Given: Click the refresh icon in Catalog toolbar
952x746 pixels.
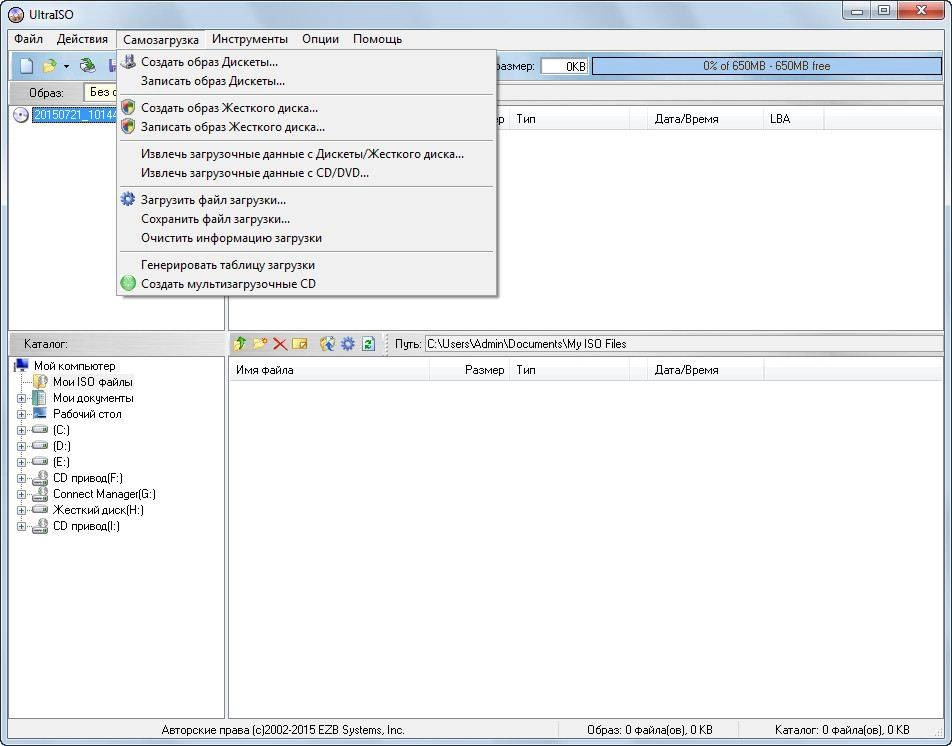Looking at the screenshot, I should coord(368,344).
